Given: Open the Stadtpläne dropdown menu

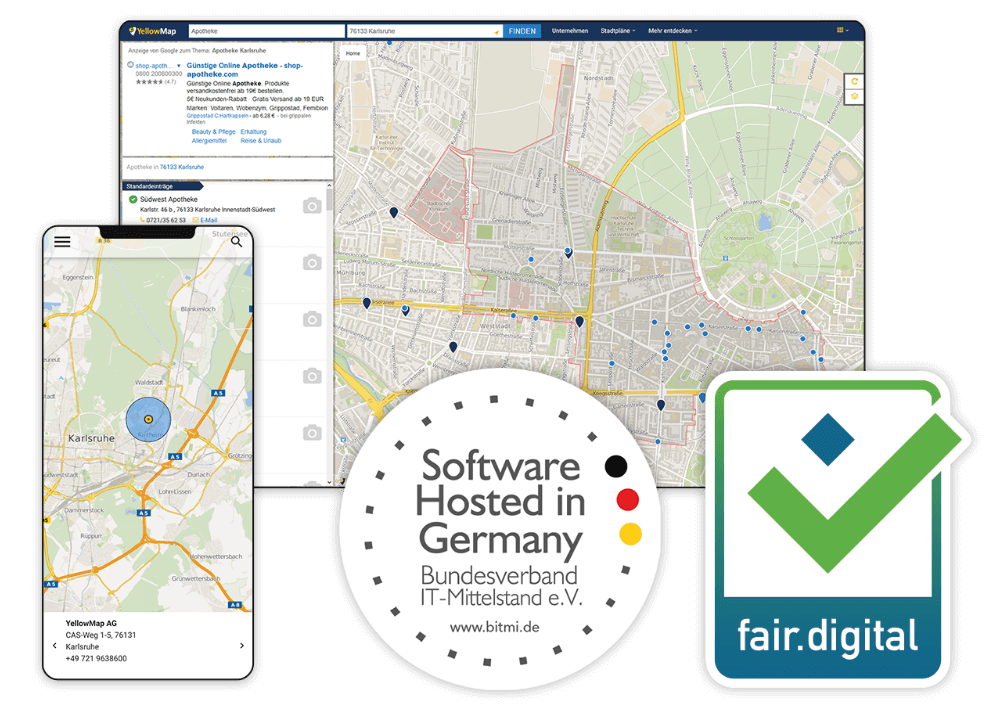Looking at the screenshot, I should coord(617,31).
